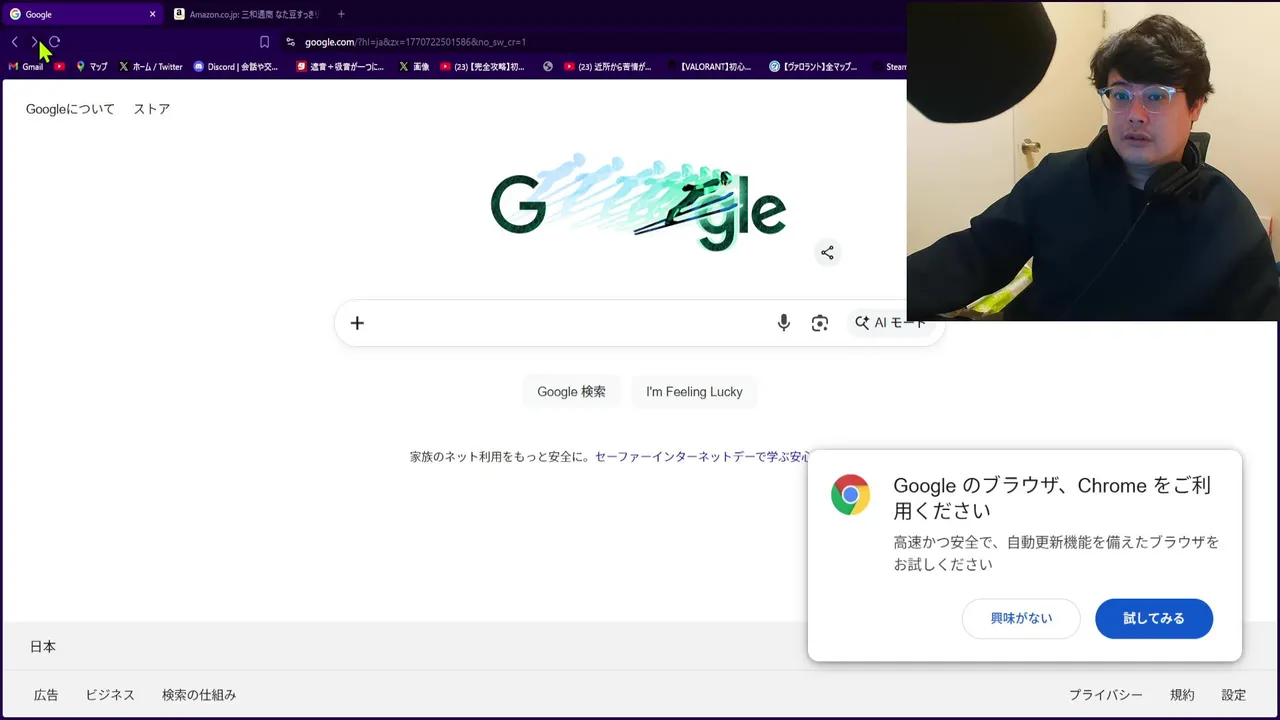Viewport: 1280px width, 720px height.
Task: Click the I'm Feeling Lucky button
Action: click(x=694, y=392)
